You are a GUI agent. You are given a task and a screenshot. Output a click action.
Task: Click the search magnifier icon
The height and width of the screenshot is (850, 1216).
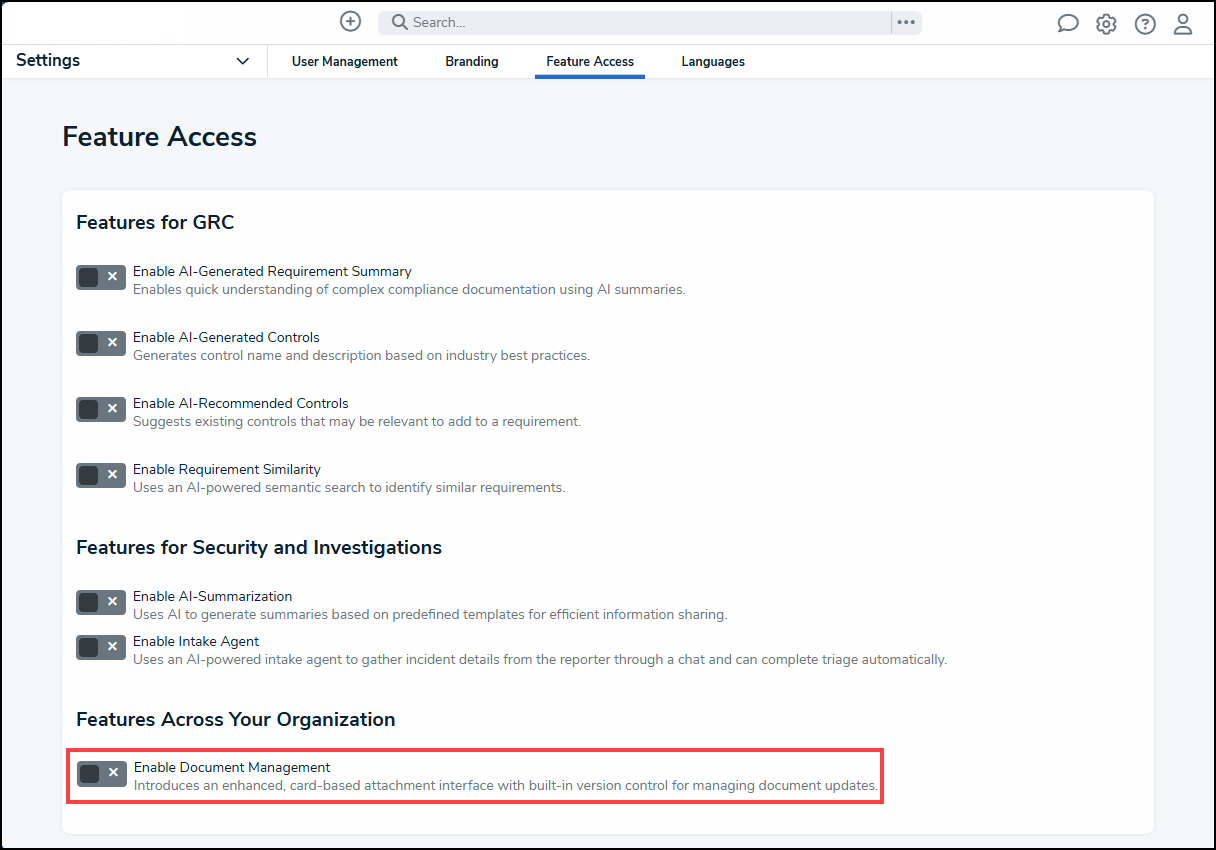click(398, 21)
